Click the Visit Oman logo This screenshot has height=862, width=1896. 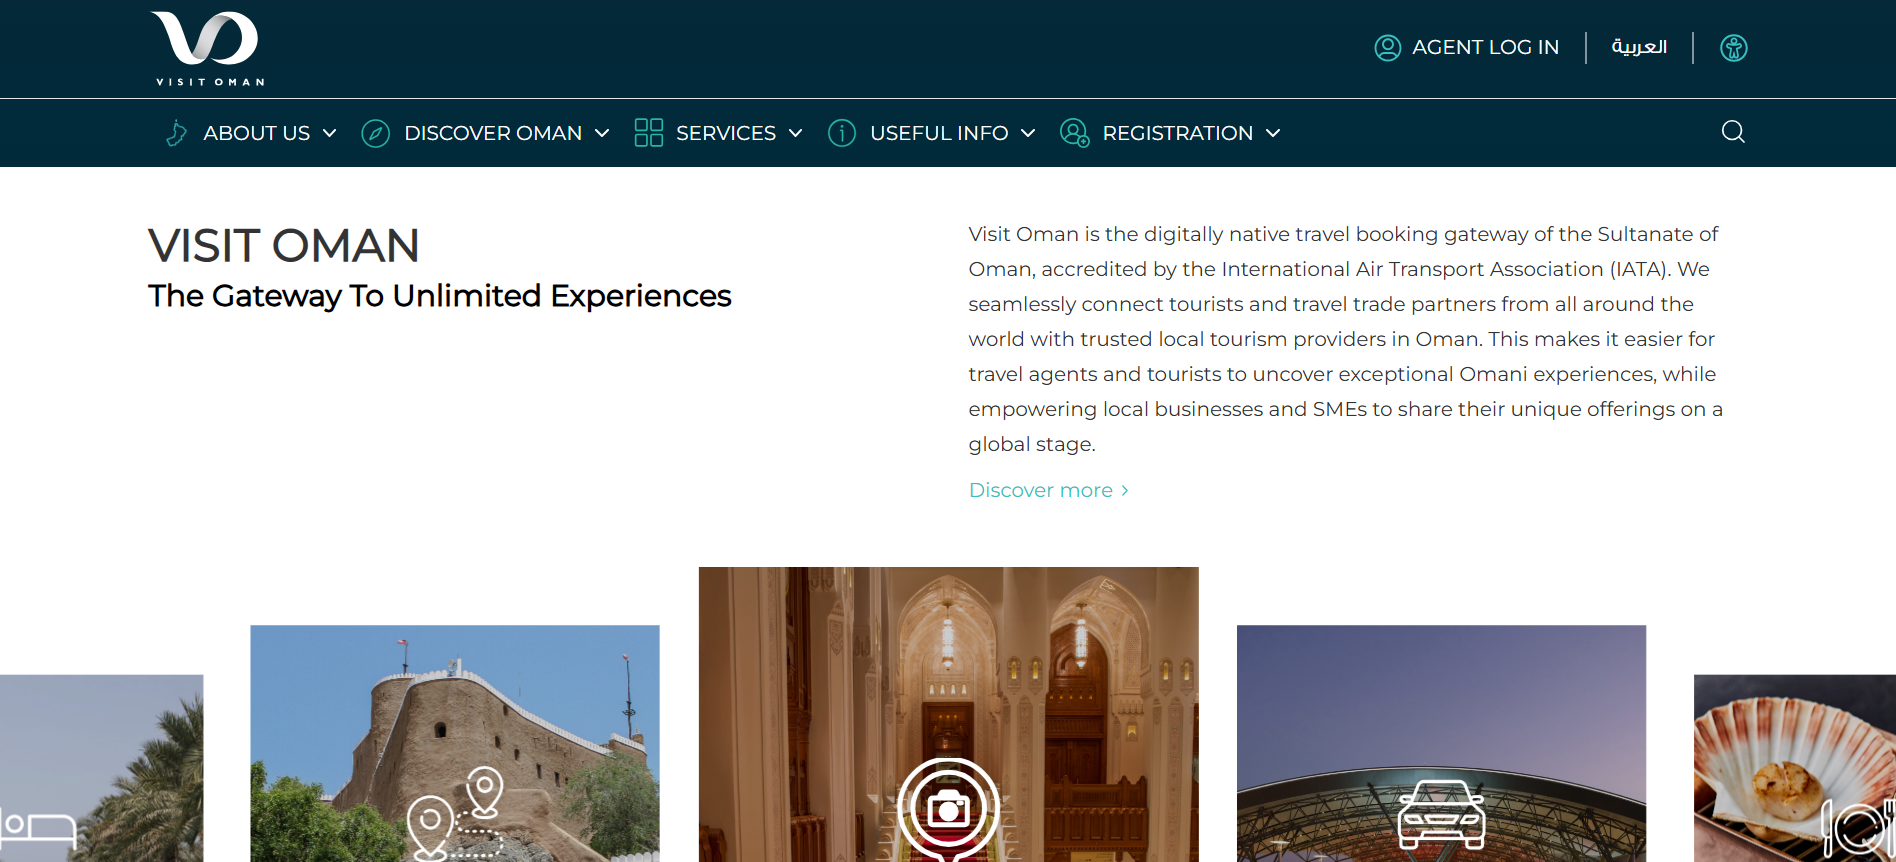pos(209,48)
